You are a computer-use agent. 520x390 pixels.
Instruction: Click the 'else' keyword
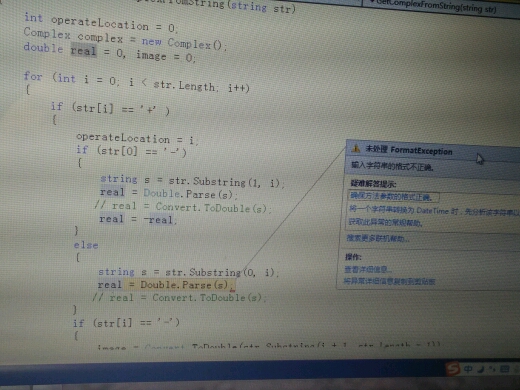(x=86, y=245)
